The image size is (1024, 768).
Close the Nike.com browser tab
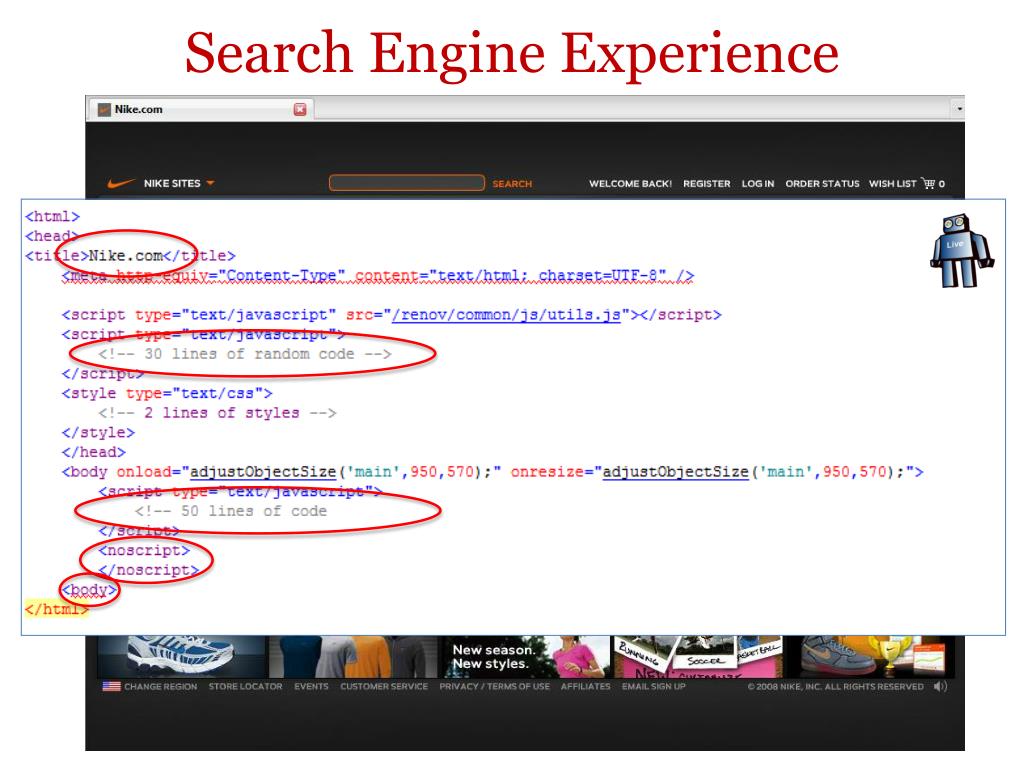[300, 109]
